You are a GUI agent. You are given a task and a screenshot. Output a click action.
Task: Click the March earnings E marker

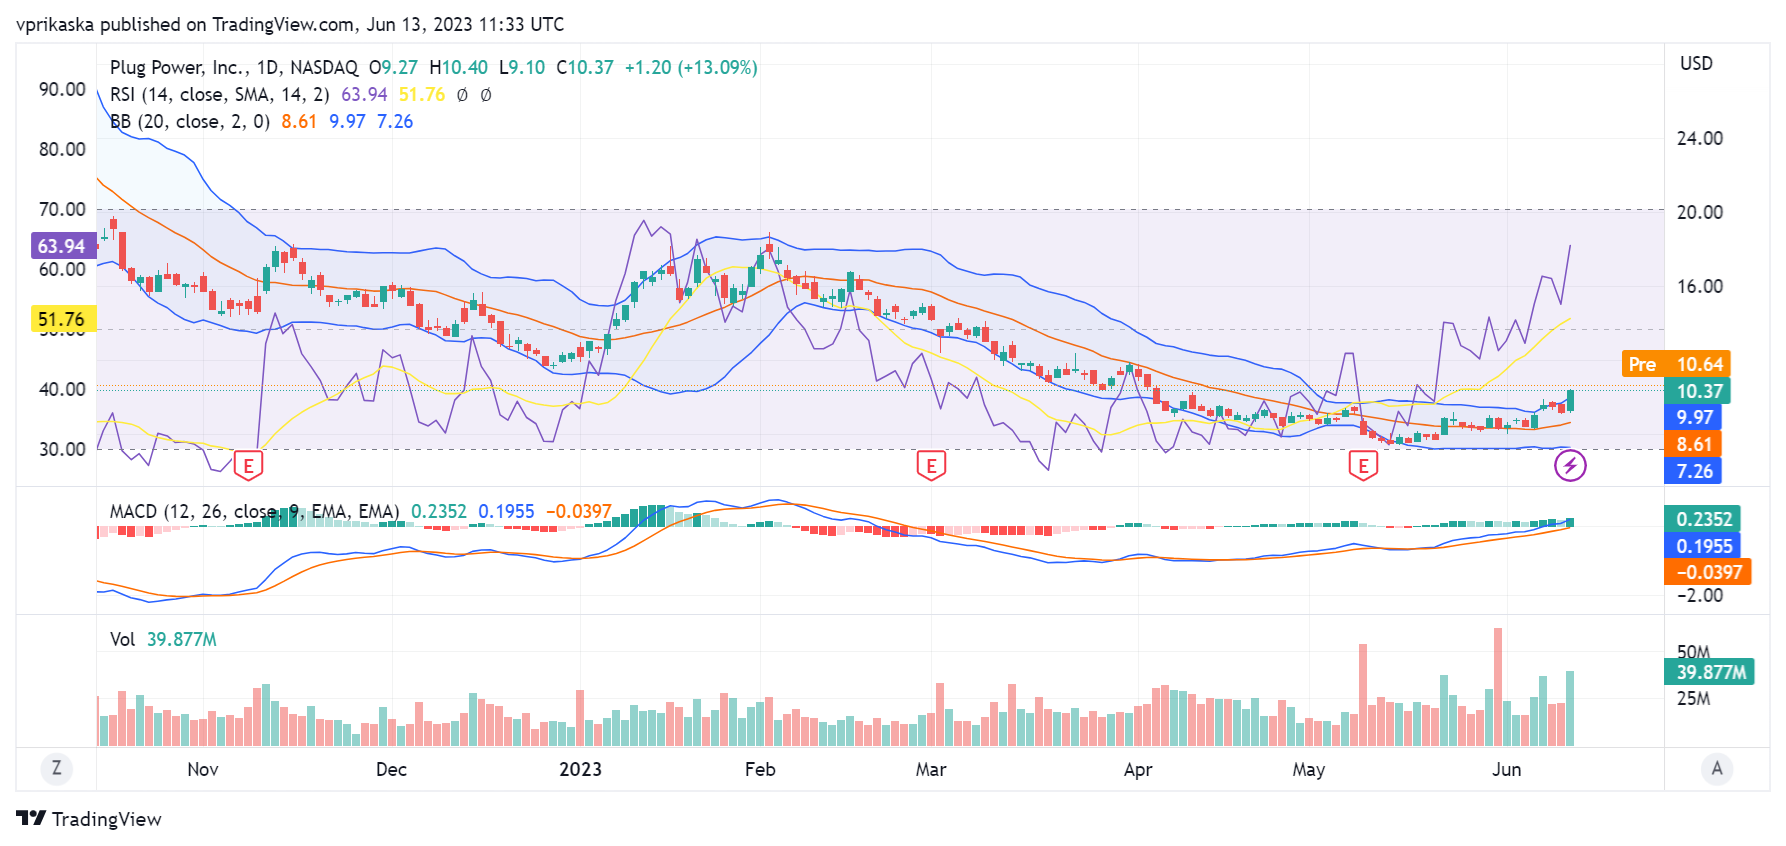tap(931, 465)
